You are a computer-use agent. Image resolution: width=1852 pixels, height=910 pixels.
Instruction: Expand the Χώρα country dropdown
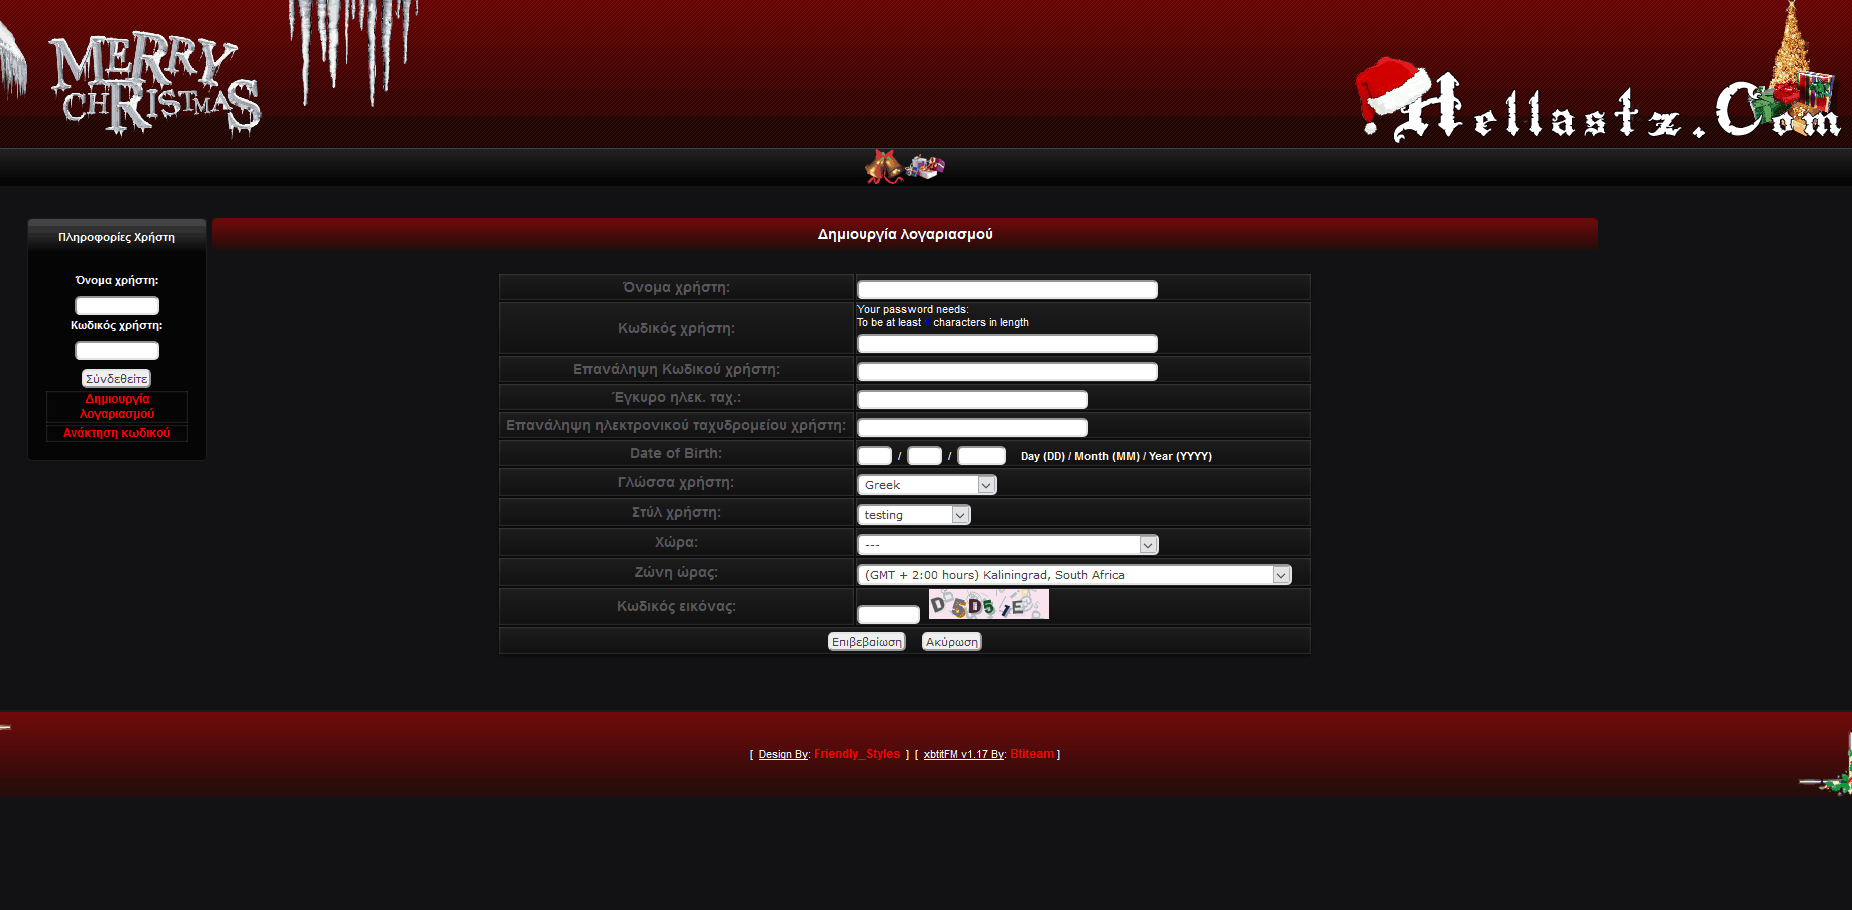point(1008,545)
